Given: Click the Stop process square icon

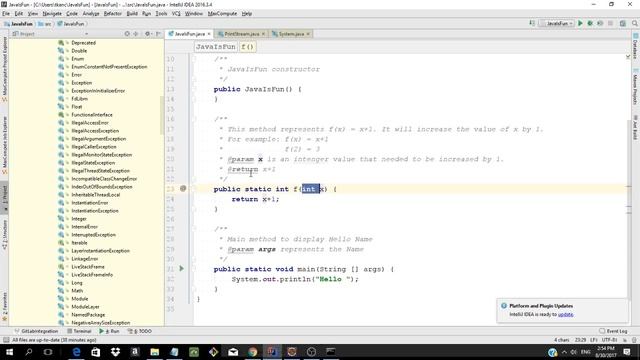Looking at the screenshot, I should 611,24.
